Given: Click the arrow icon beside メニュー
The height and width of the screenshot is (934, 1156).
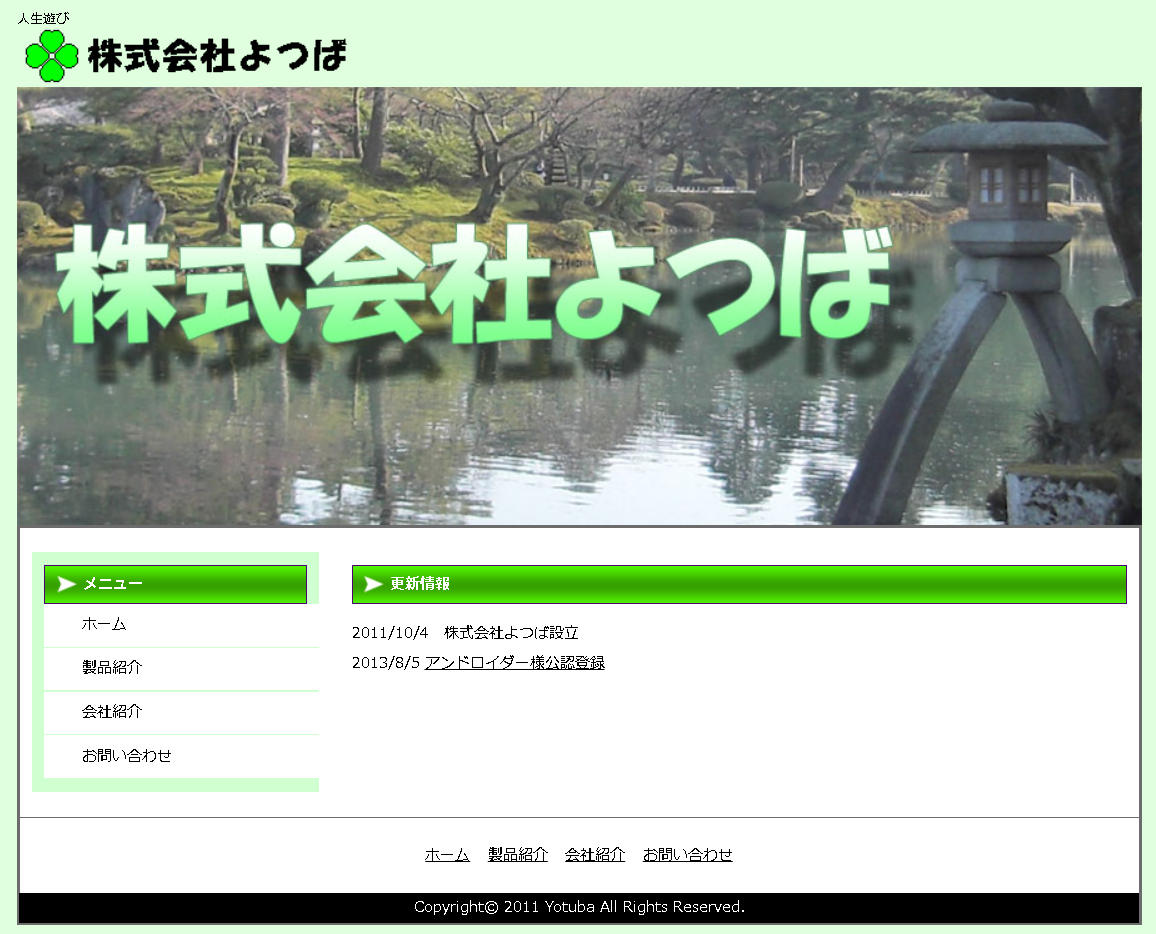Looking at the screenshot, I should pos(67,584).
